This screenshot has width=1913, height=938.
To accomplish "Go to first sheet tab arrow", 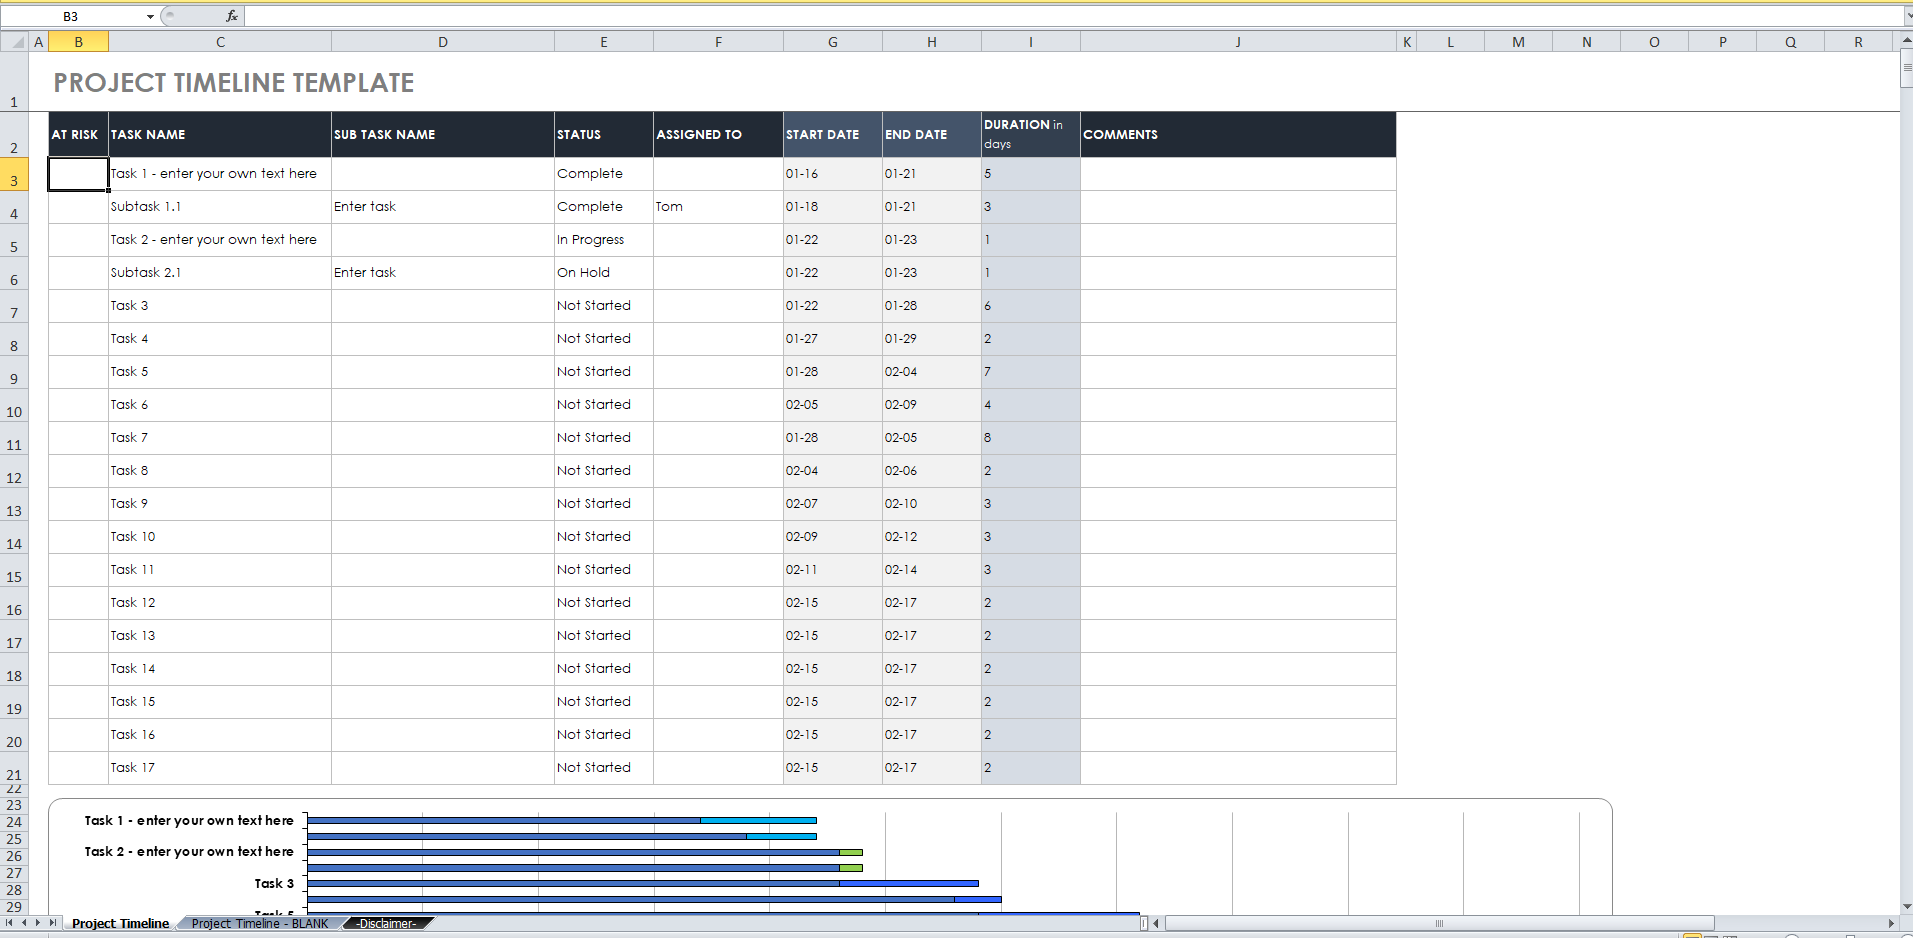I will 10,923.
